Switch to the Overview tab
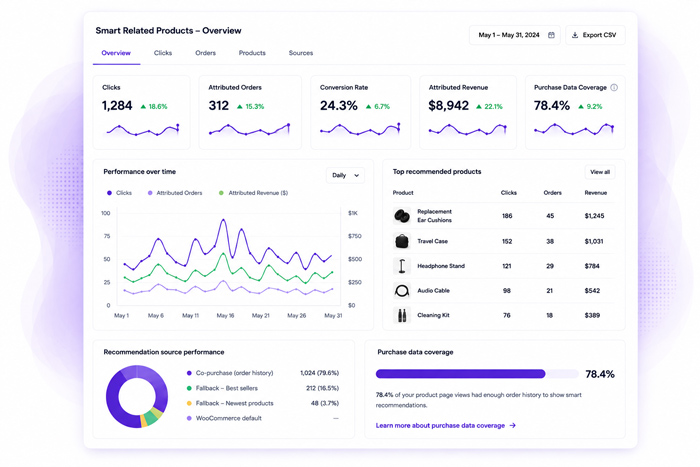700x467 pixels. tap(116, 53)
